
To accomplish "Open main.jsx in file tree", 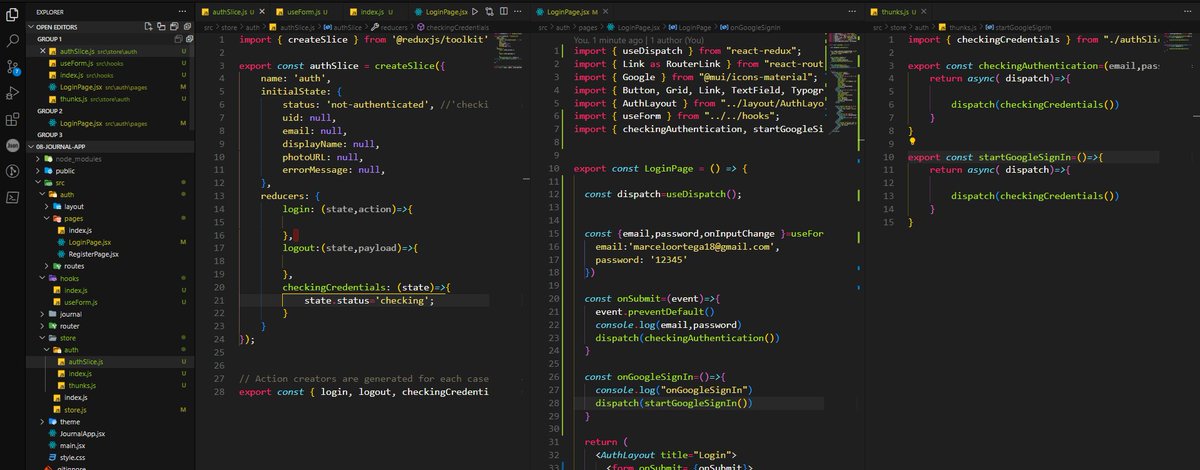I will click(x=74, y=446).
